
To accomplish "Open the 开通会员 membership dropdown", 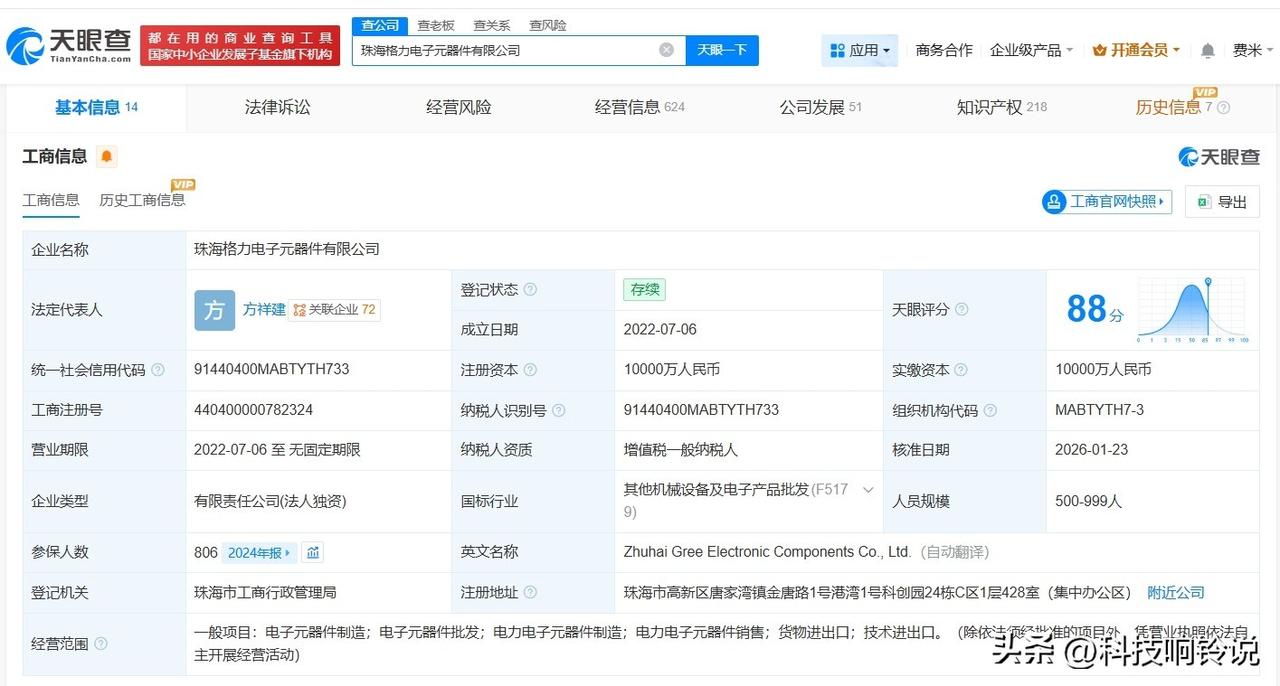I will click(1137, 50).
